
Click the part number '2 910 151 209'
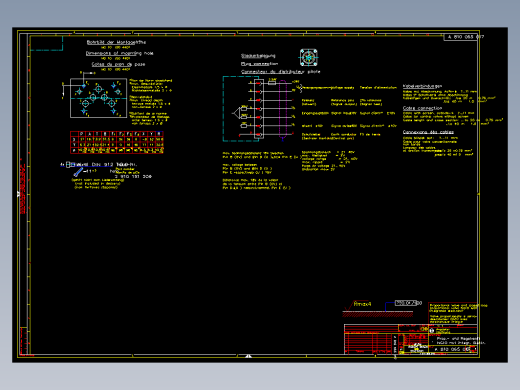[133, 176]
